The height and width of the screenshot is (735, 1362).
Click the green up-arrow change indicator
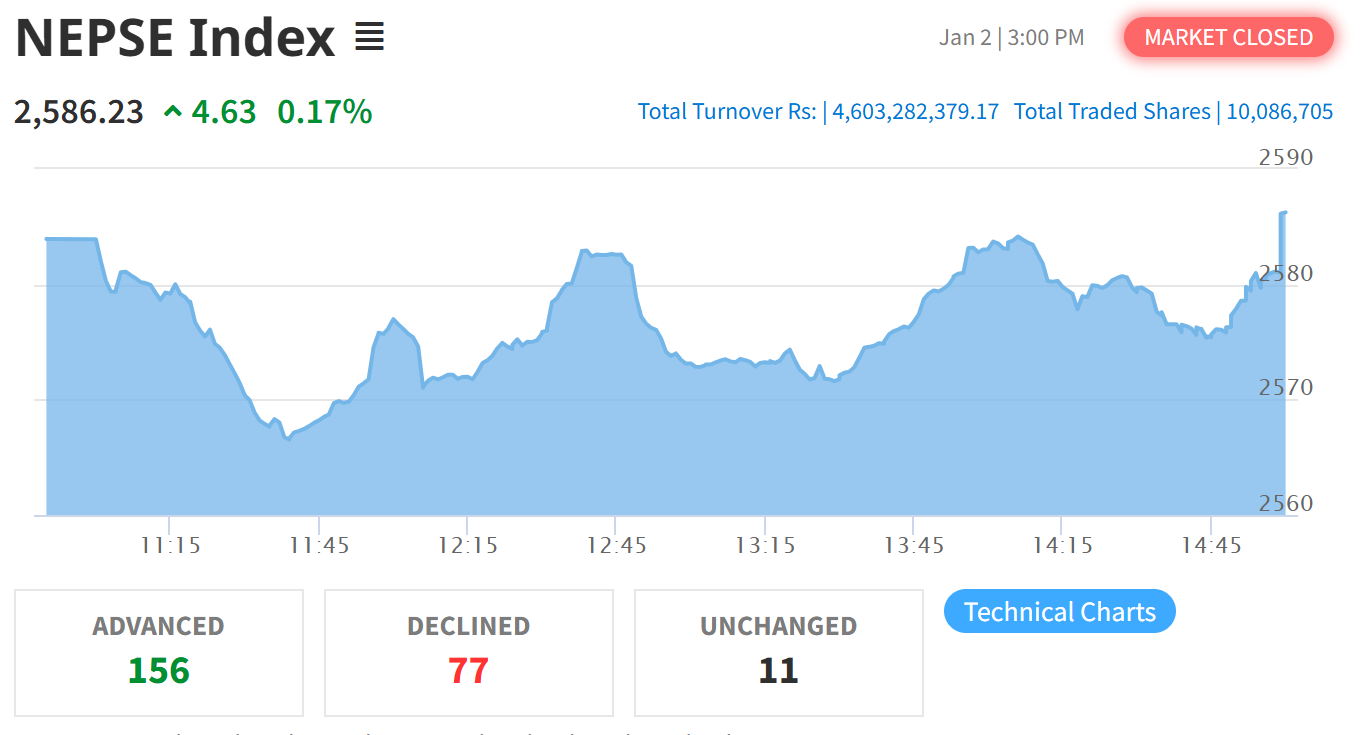coord(173,112)
